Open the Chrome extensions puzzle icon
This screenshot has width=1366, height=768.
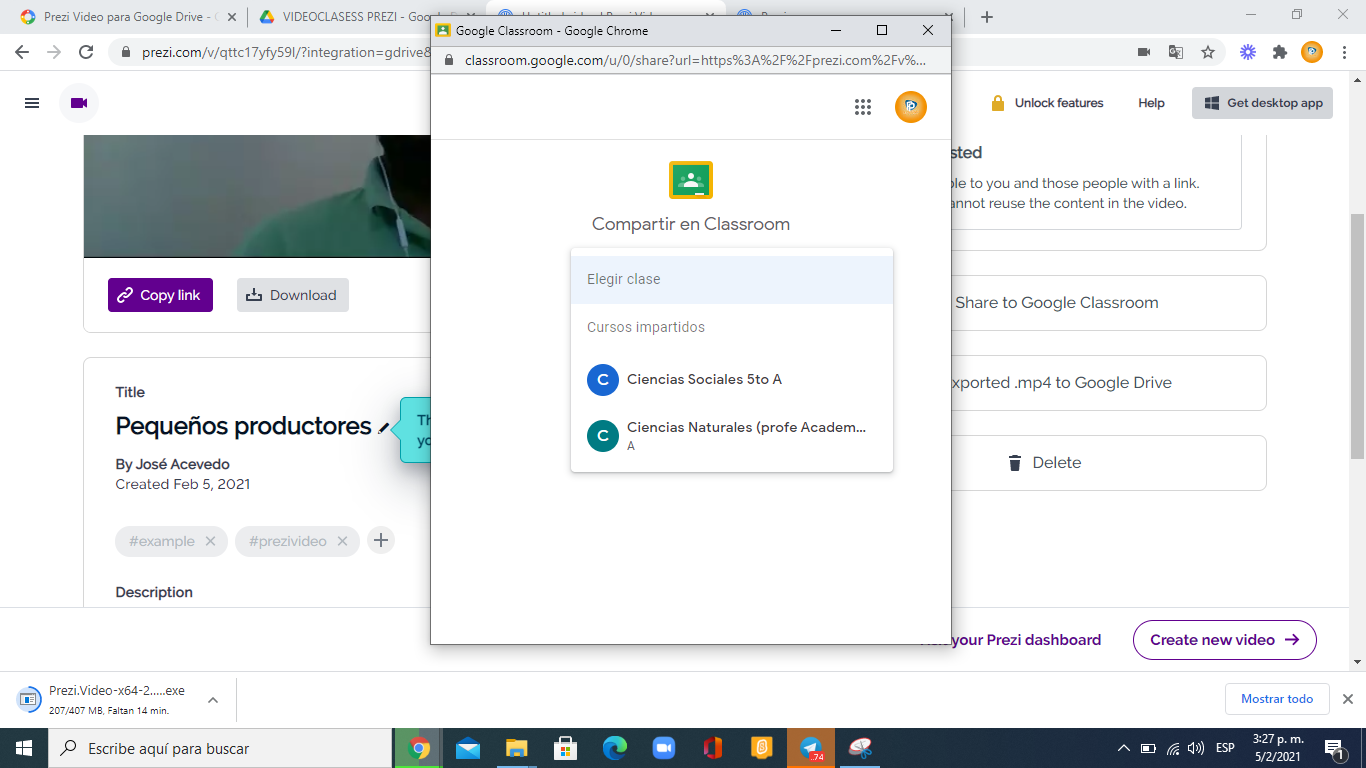(1280, 52)
